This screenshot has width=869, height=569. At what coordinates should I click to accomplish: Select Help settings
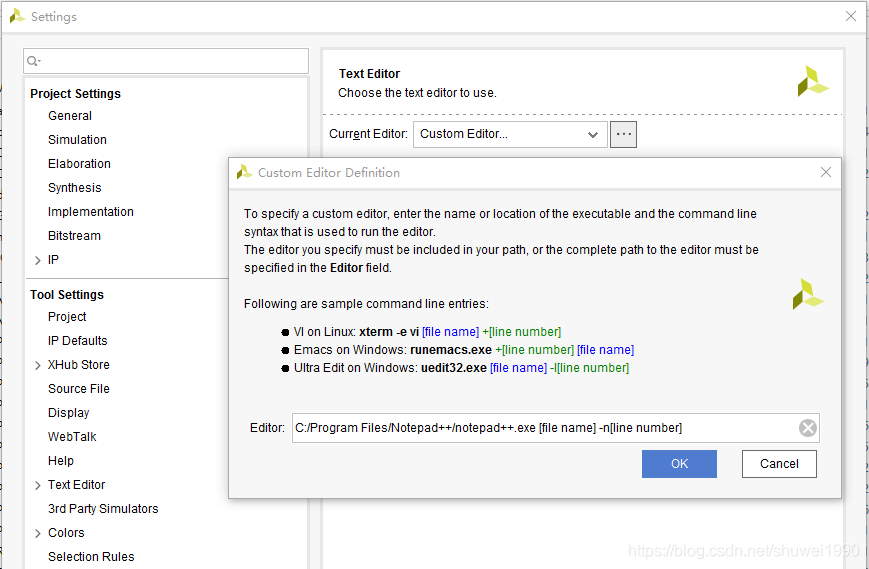click(x=60, y=461)
